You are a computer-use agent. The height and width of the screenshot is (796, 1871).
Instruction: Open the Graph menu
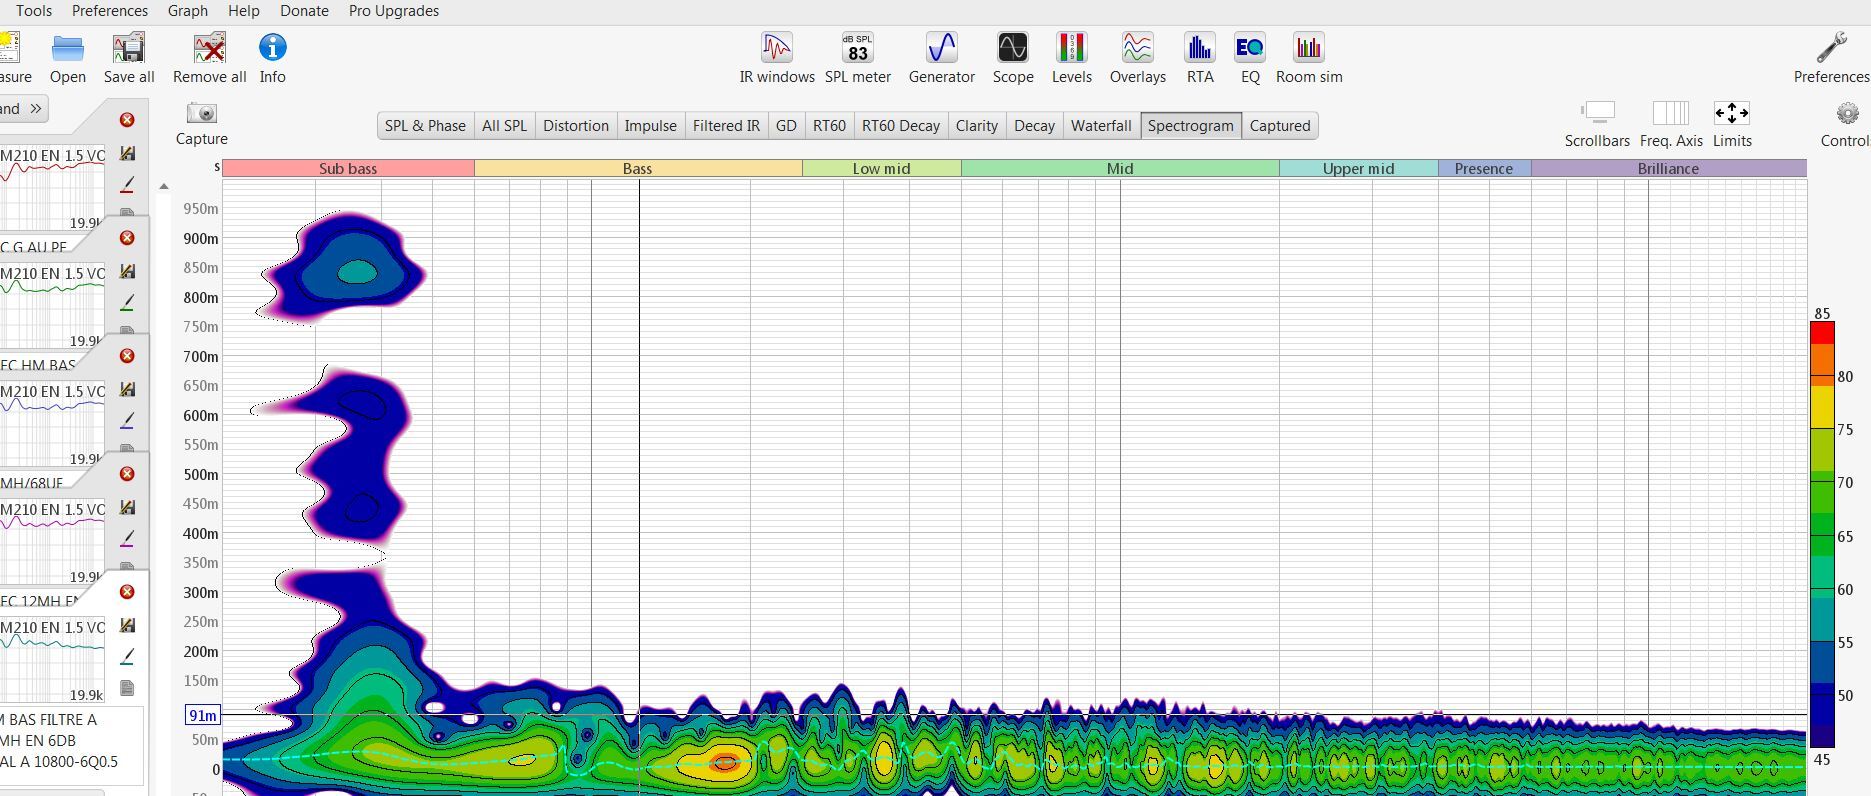point(187,11)
